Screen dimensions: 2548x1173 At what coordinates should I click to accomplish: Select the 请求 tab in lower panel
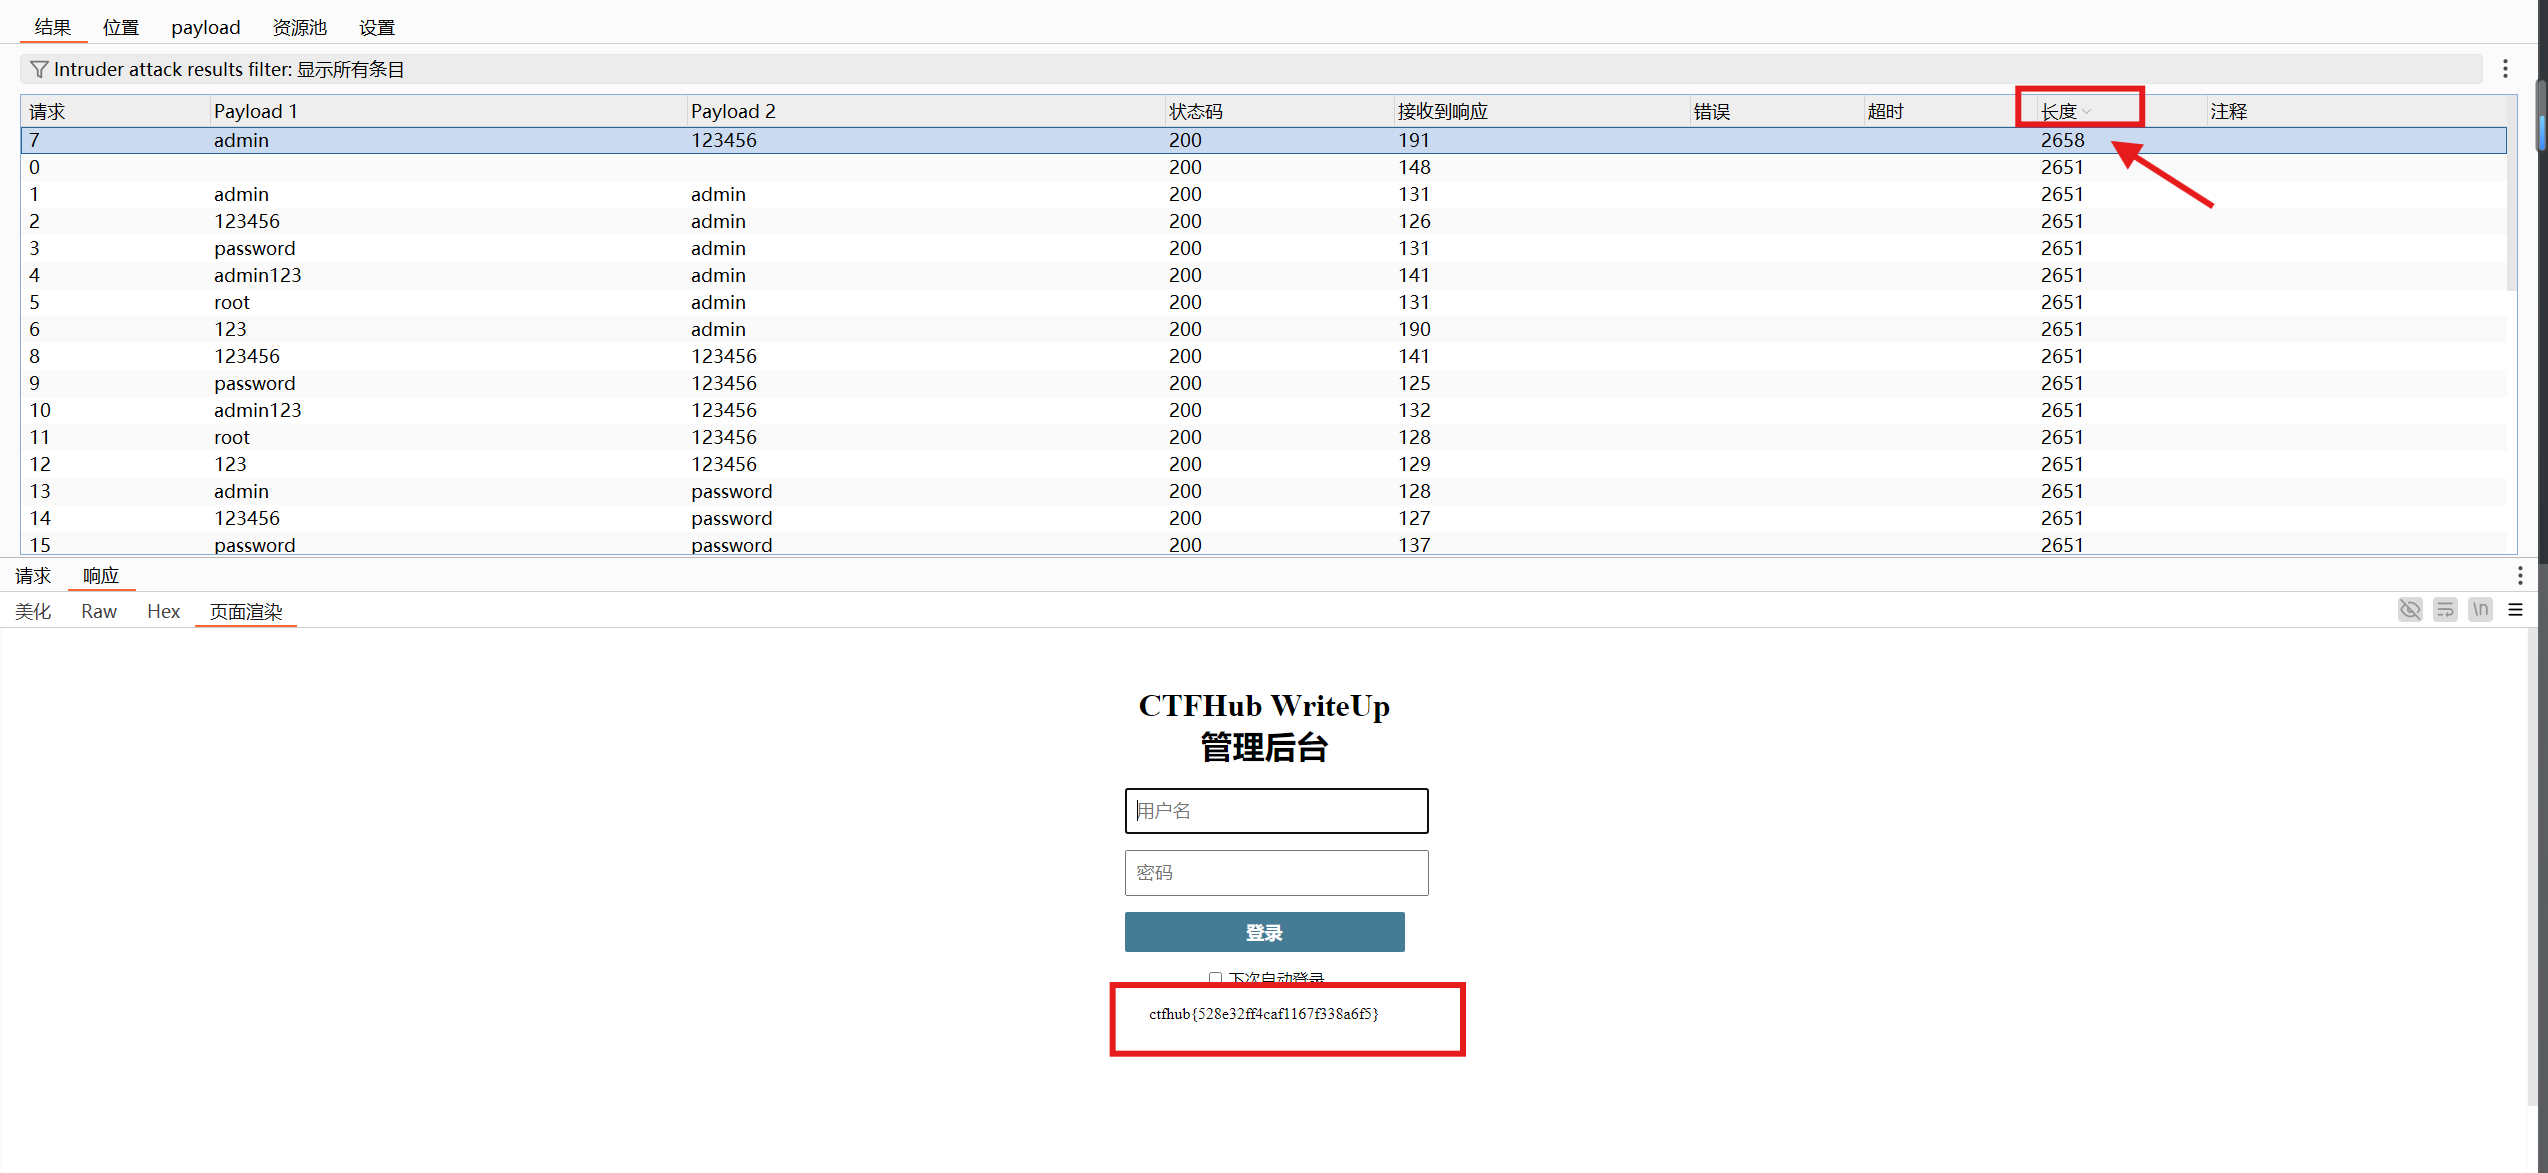(x=33, y=575)
